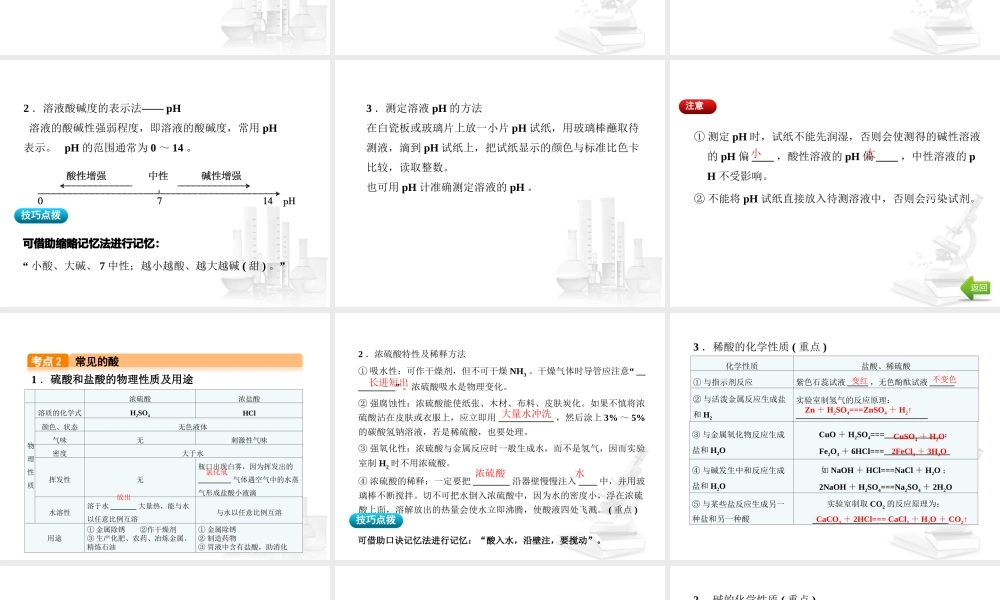This screenshot has width=1000, height=600.
Task: Click the 用途 row label
Action: pyautogui.click(x=55, y=538)
